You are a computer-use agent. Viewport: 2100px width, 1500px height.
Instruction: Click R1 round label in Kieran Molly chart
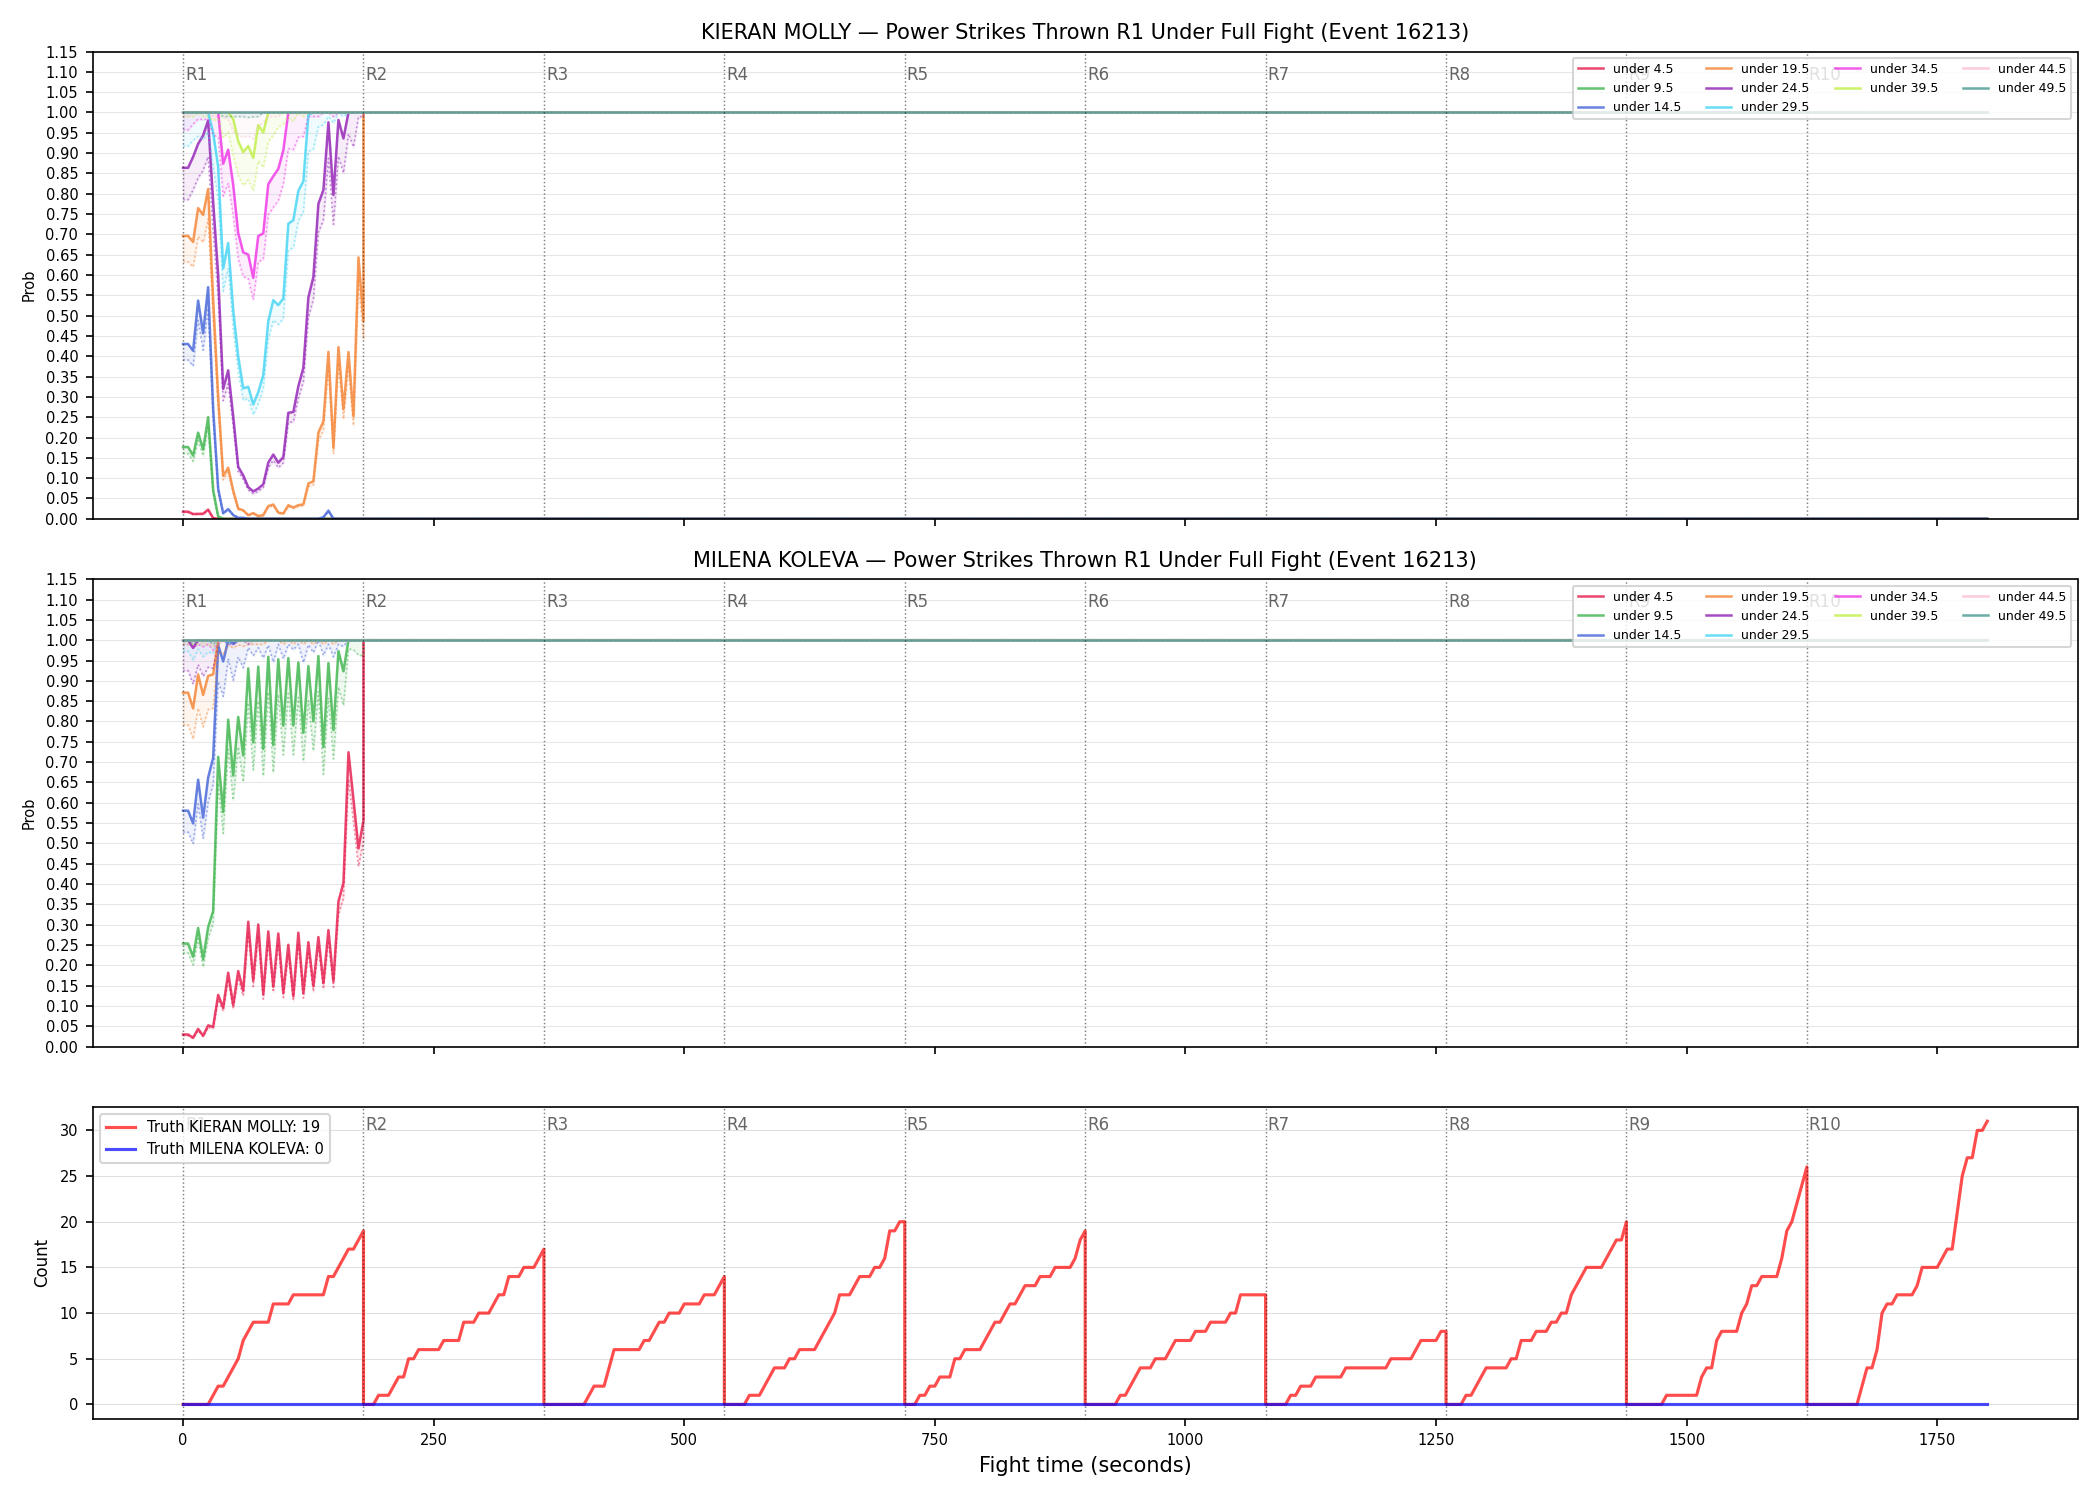click(x=196, y=74)
